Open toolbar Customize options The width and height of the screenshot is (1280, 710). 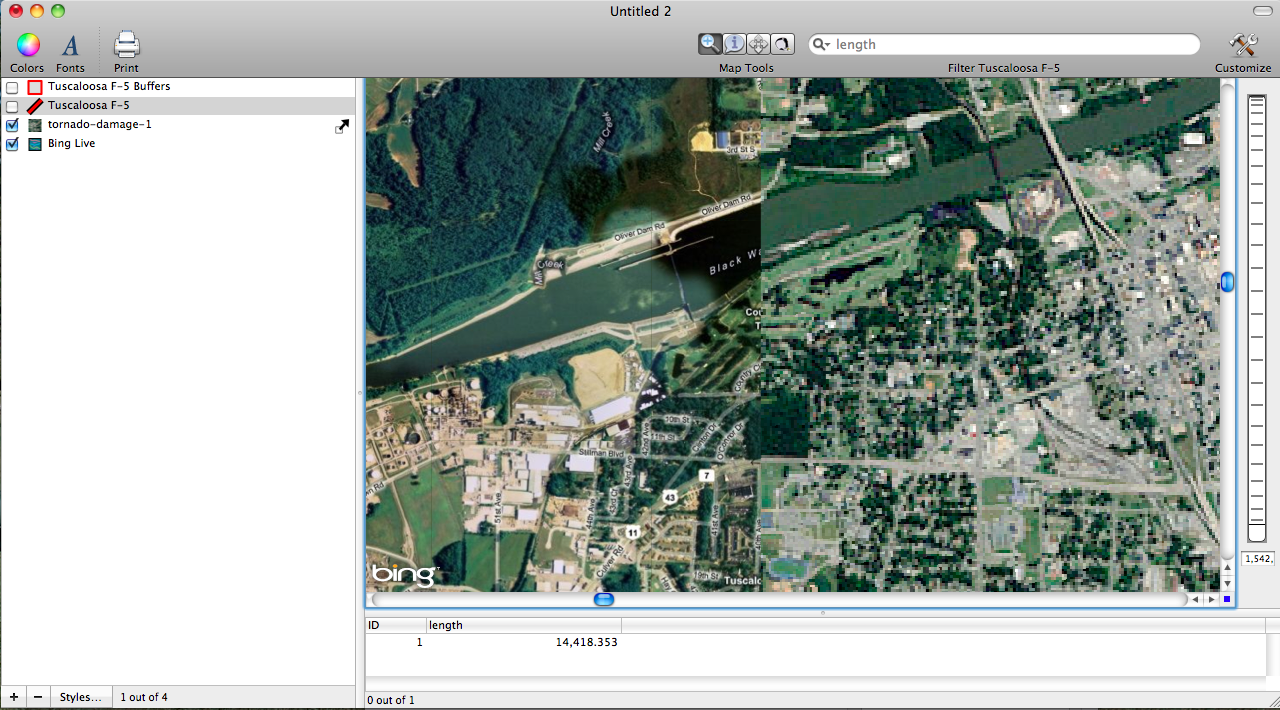(1243, 44)
